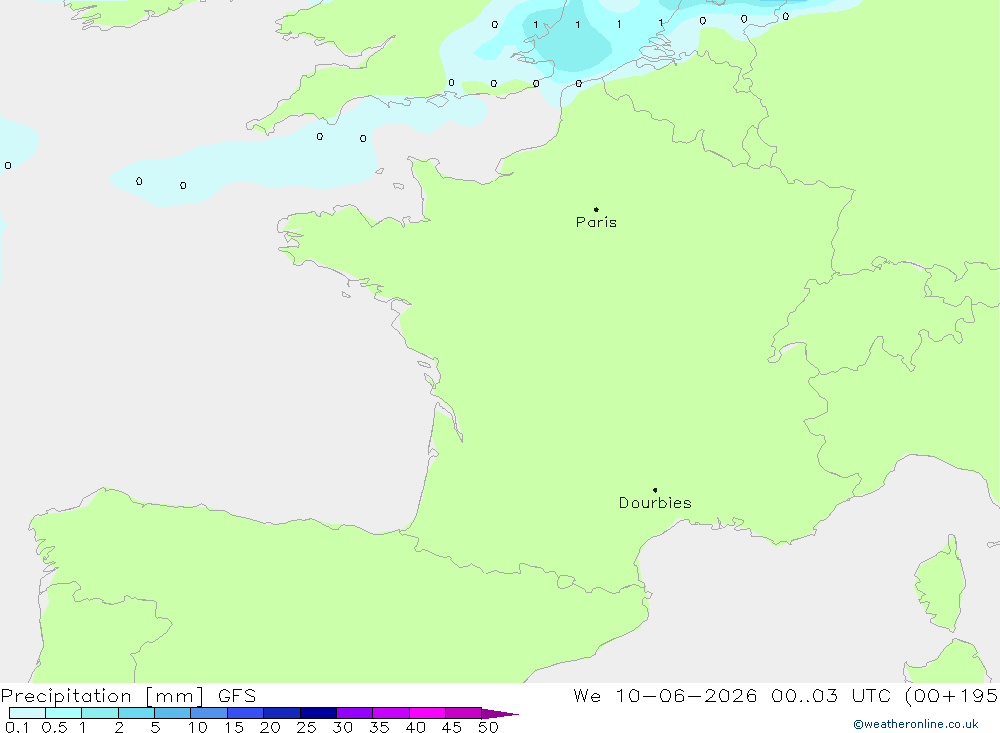Select the lightest cyan 0.1 legend swatch
The width and height of the screenshot is (1000, 733).
pyautogui.click(x=27, y=713)
